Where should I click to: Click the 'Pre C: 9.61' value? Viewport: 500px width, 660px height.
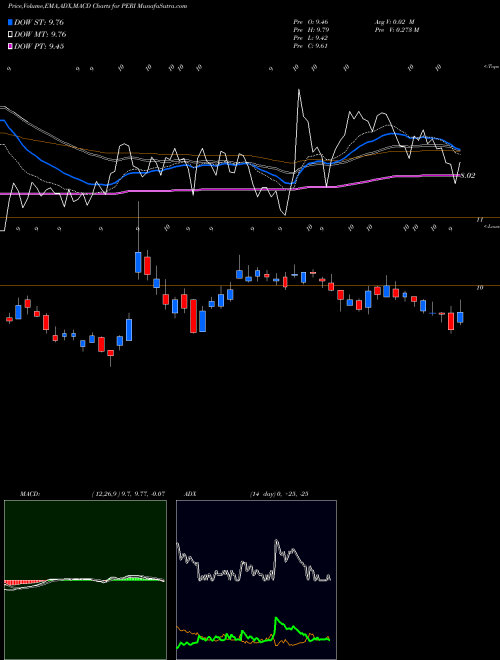[311, 46]
